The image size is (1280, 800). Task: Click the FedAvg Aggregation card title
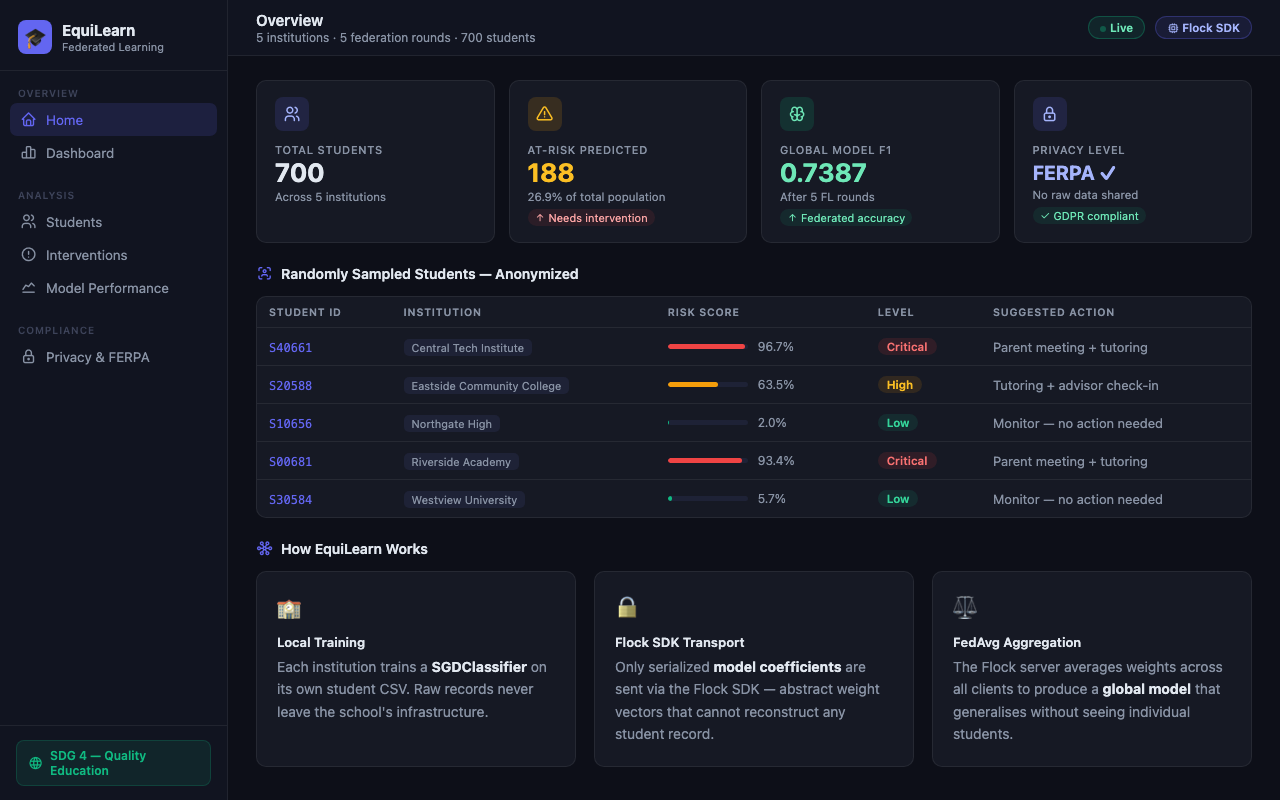1017,643
